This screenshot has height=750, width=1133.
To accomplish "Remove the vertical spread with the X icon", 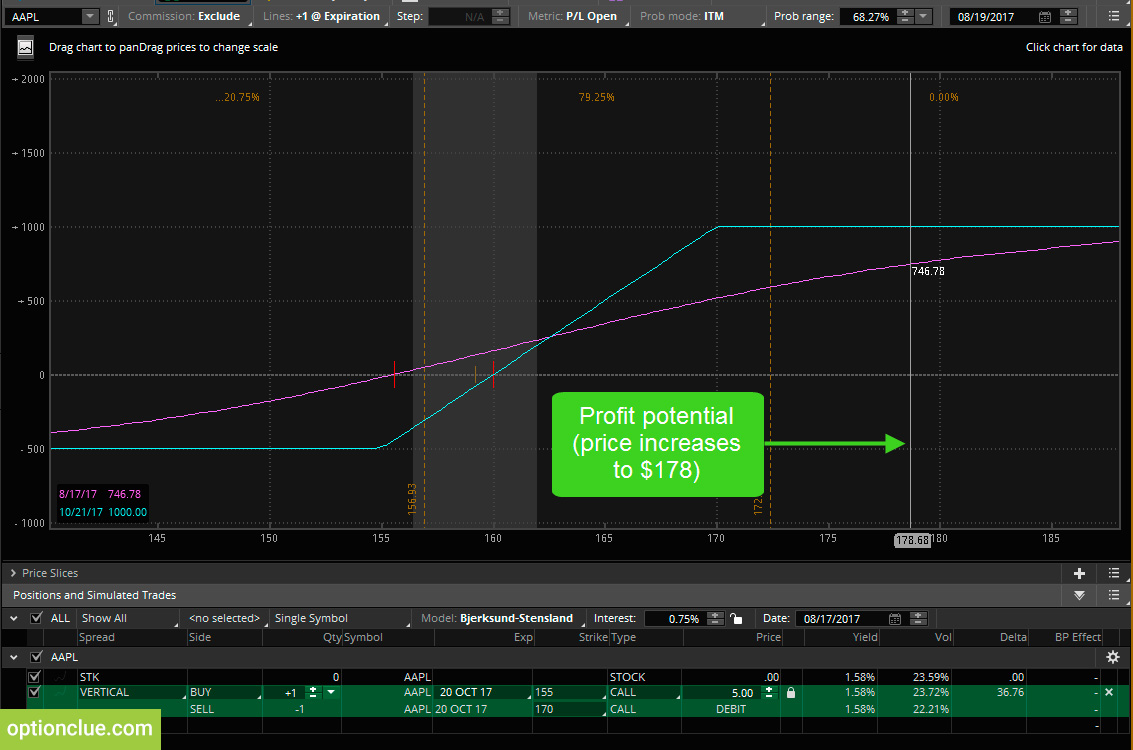I will (1108, 692).
